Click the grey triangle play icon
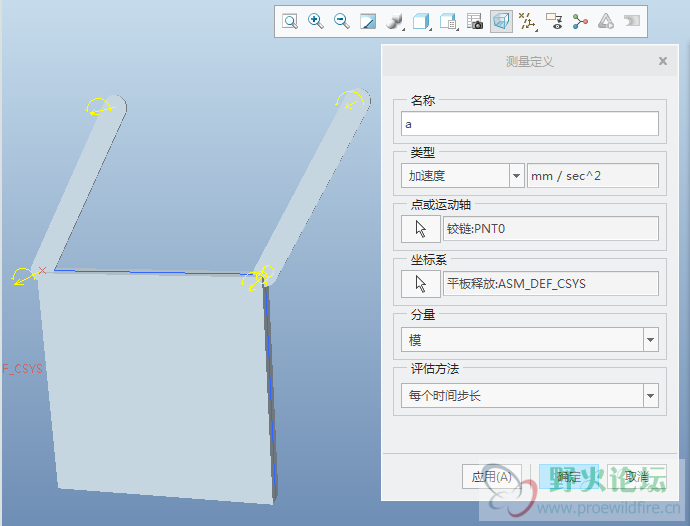The width and height of the screenshot is (690, 526). coord(606,21)
